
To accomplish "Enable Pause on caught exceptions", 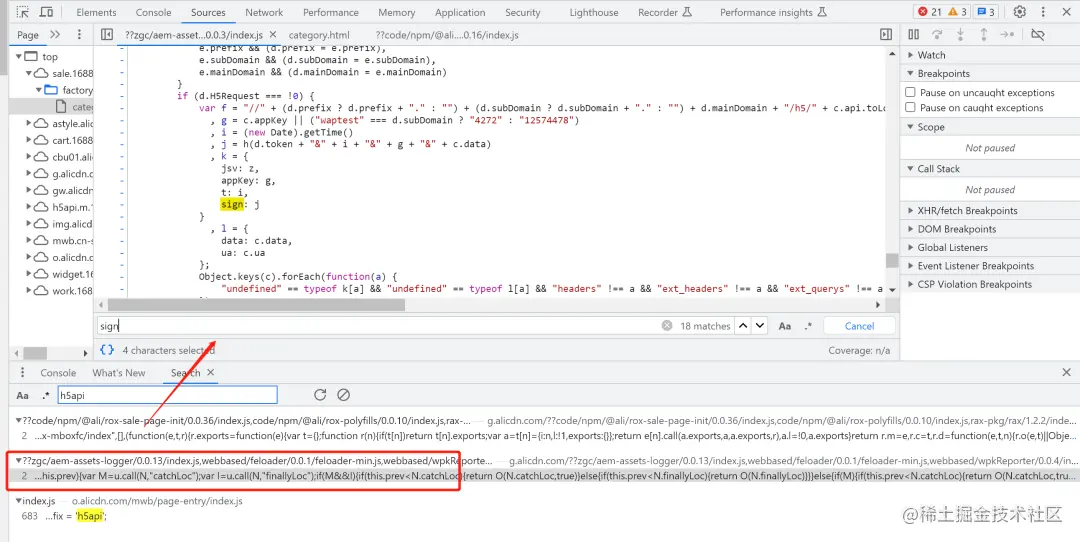I will point(910,107).
